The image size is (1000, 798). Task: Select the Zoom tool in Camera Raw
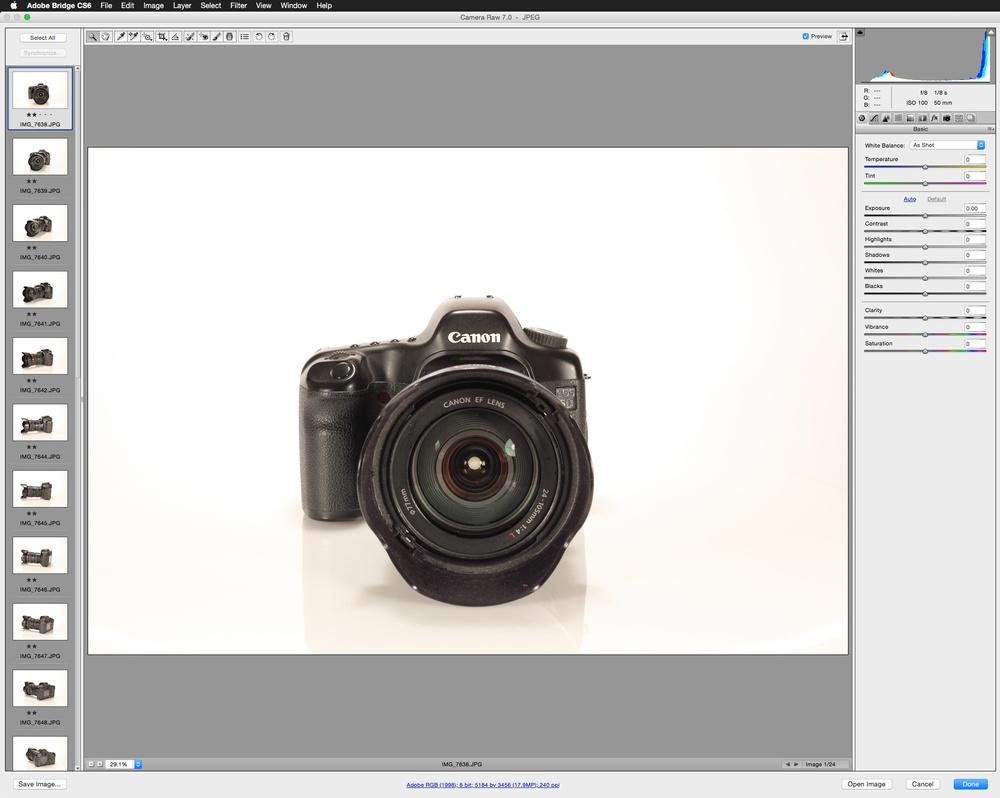[x=92, y=37]
